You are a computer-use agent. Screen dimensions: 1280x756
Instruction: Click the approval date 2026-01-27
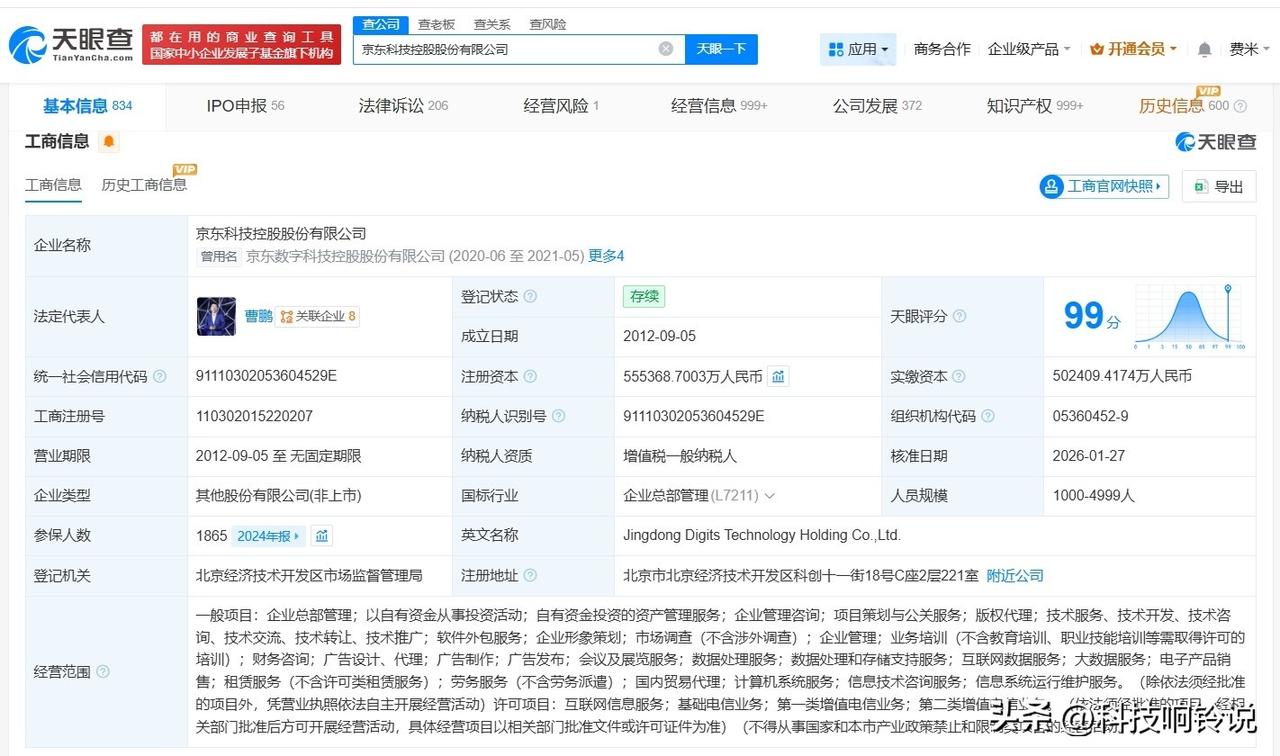(1089, 456)
